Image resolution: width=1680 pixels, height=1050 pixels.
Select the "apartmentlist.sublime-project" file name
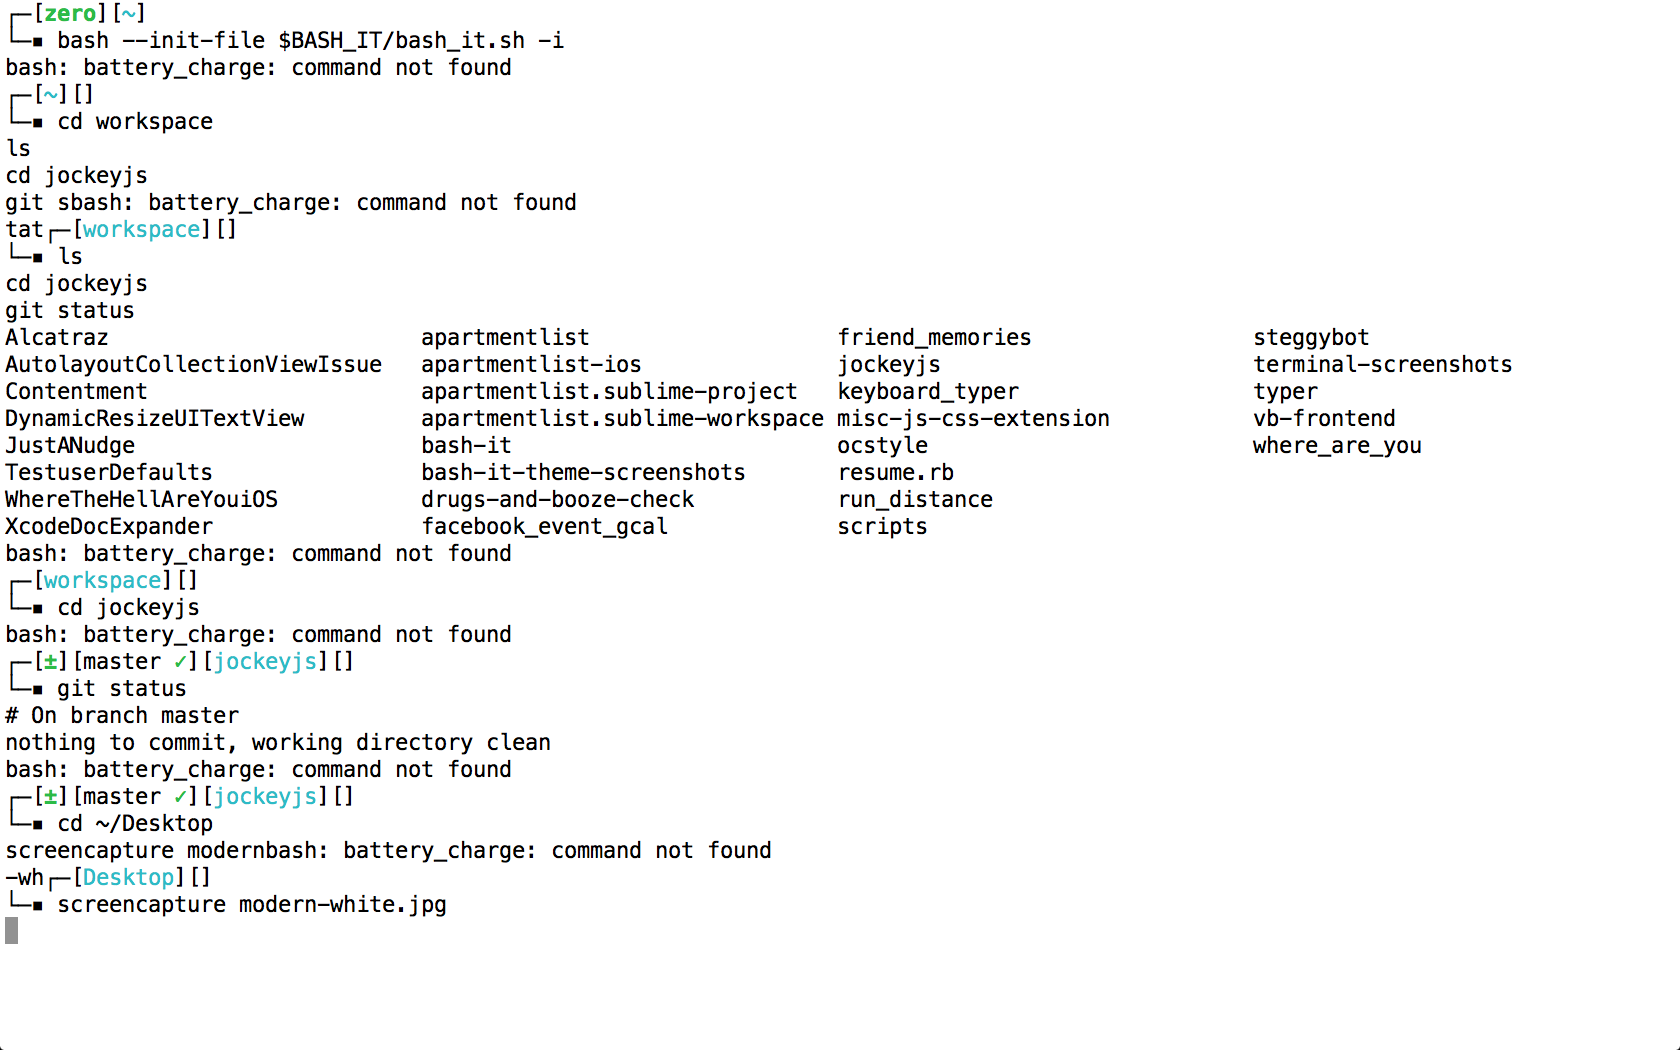point(609,391)
